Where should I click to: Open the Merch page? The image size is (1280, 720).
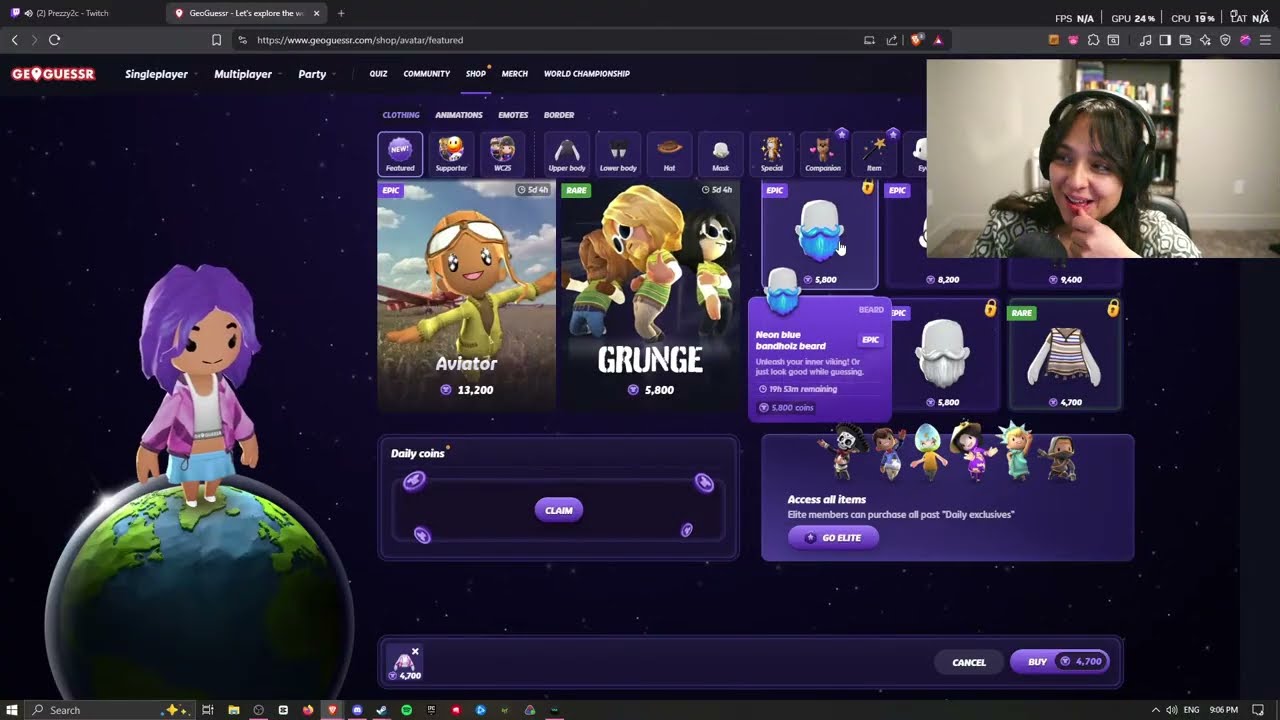click(515, 74)
